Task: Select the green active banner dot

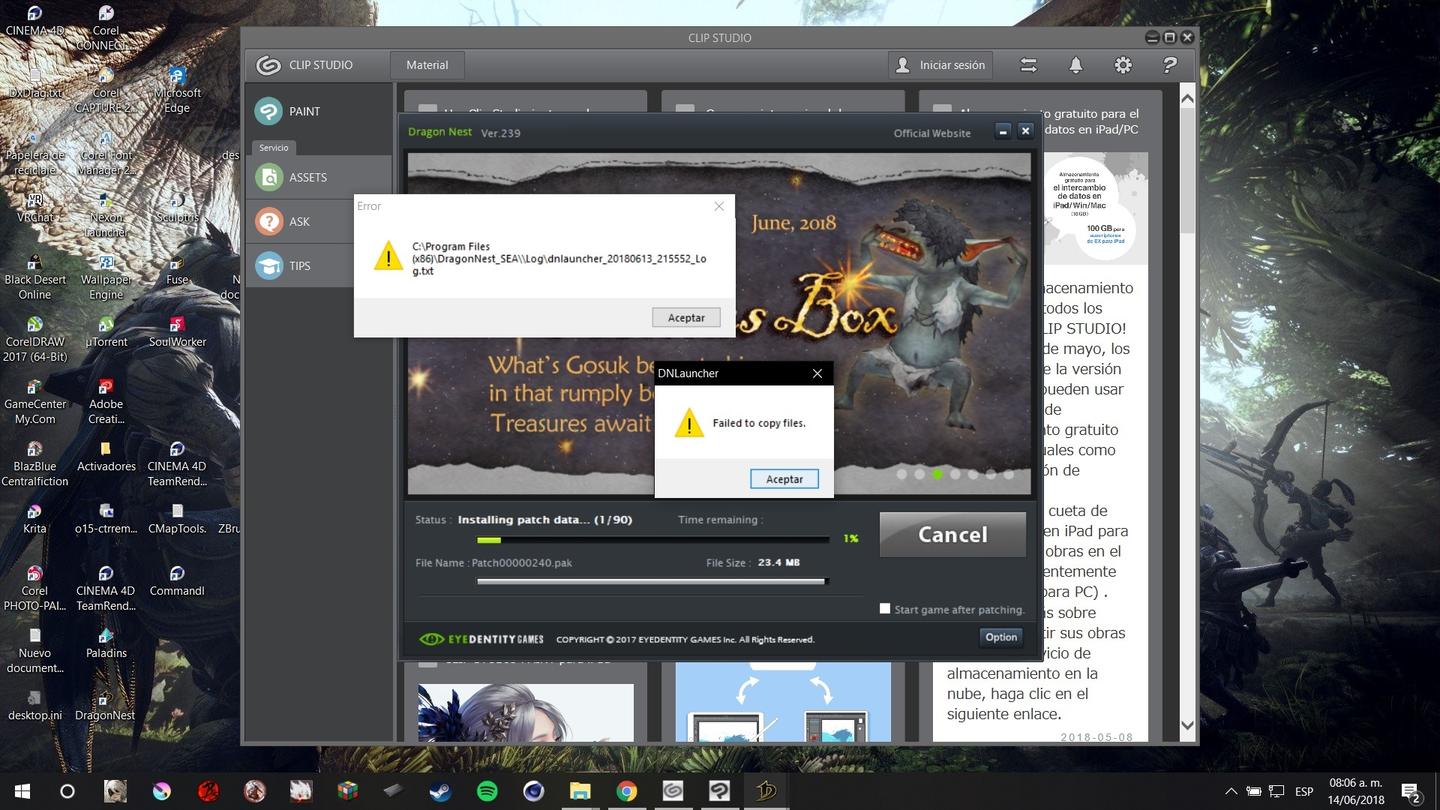Action: pos(937,474)
